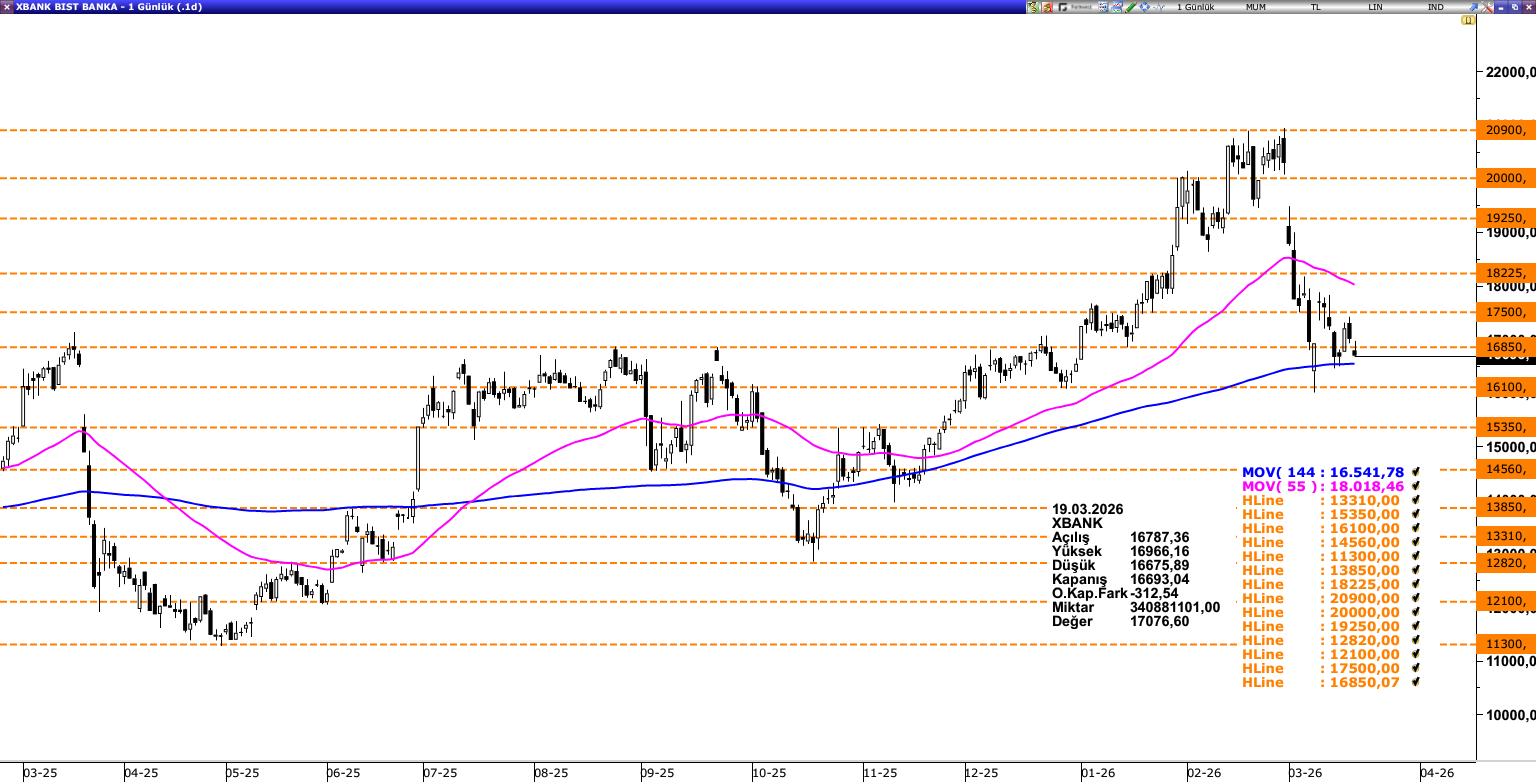Select the LIN scale option
The height and width of the screenshot is (782, 1536).
tap(1376, 7)
